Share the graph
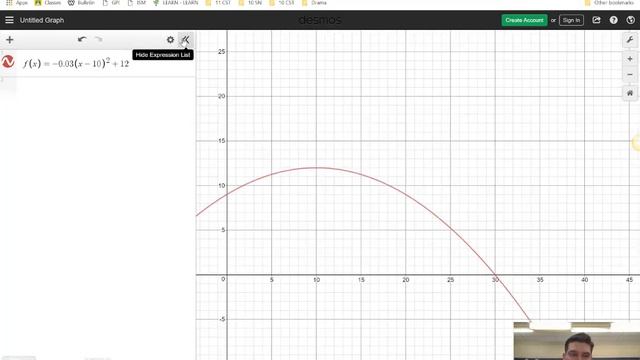640x360 pixels. click(x=596, y=20)
